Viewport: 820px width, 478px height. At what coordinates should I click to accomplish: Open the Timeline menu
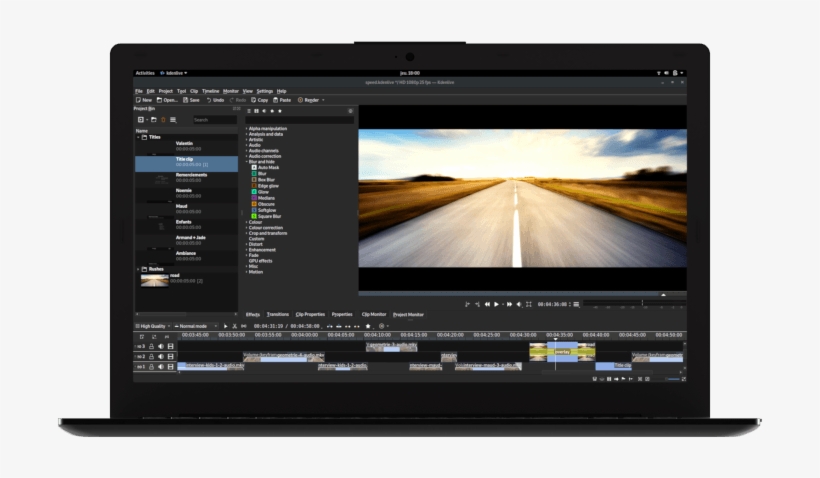tap(210, 91)
